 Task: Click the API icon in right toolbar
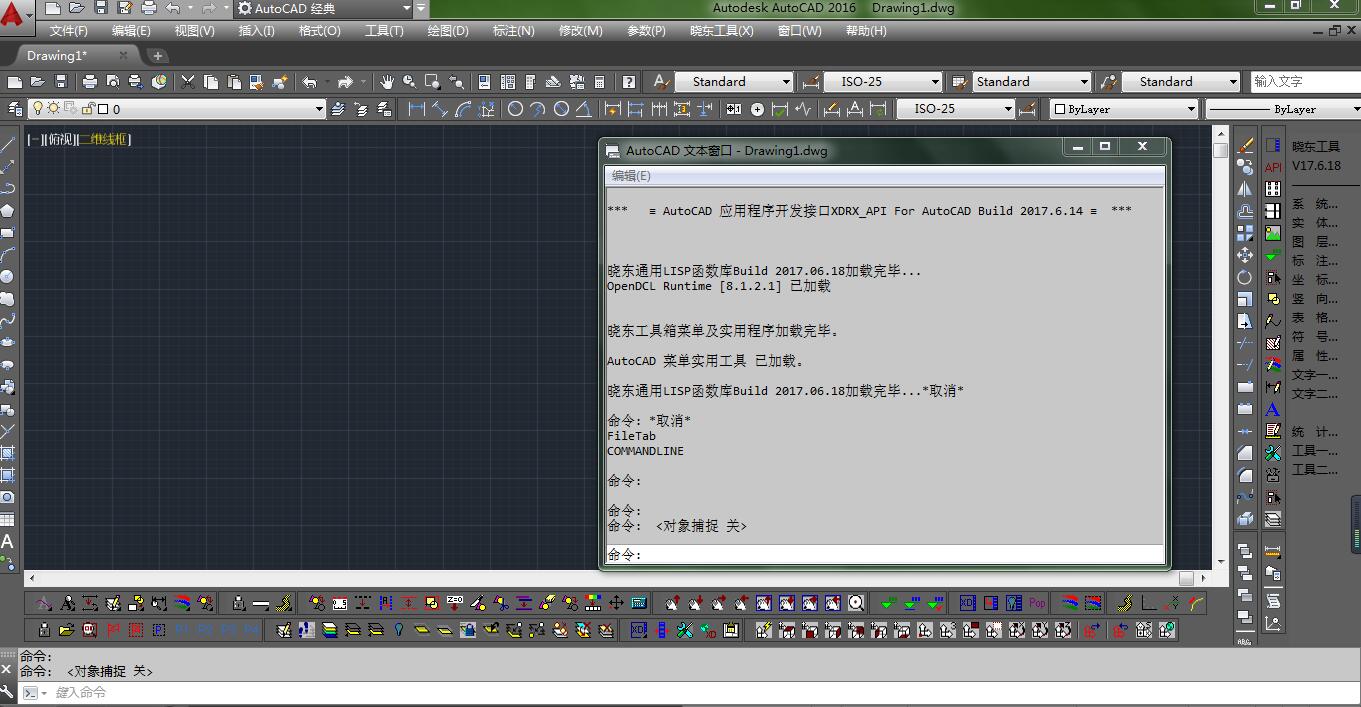coord(1273,167)
